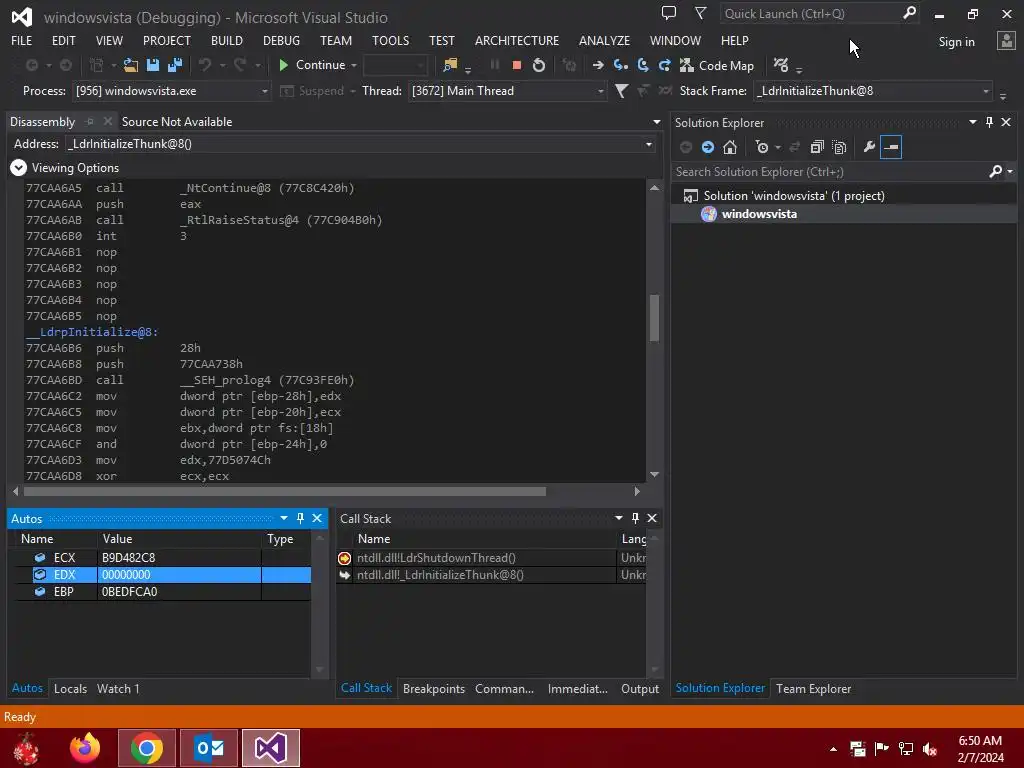Select Solution 'windowsvista' (1 project) node
The height and width of the screenshot is (768, 1024).
[793, 196]
